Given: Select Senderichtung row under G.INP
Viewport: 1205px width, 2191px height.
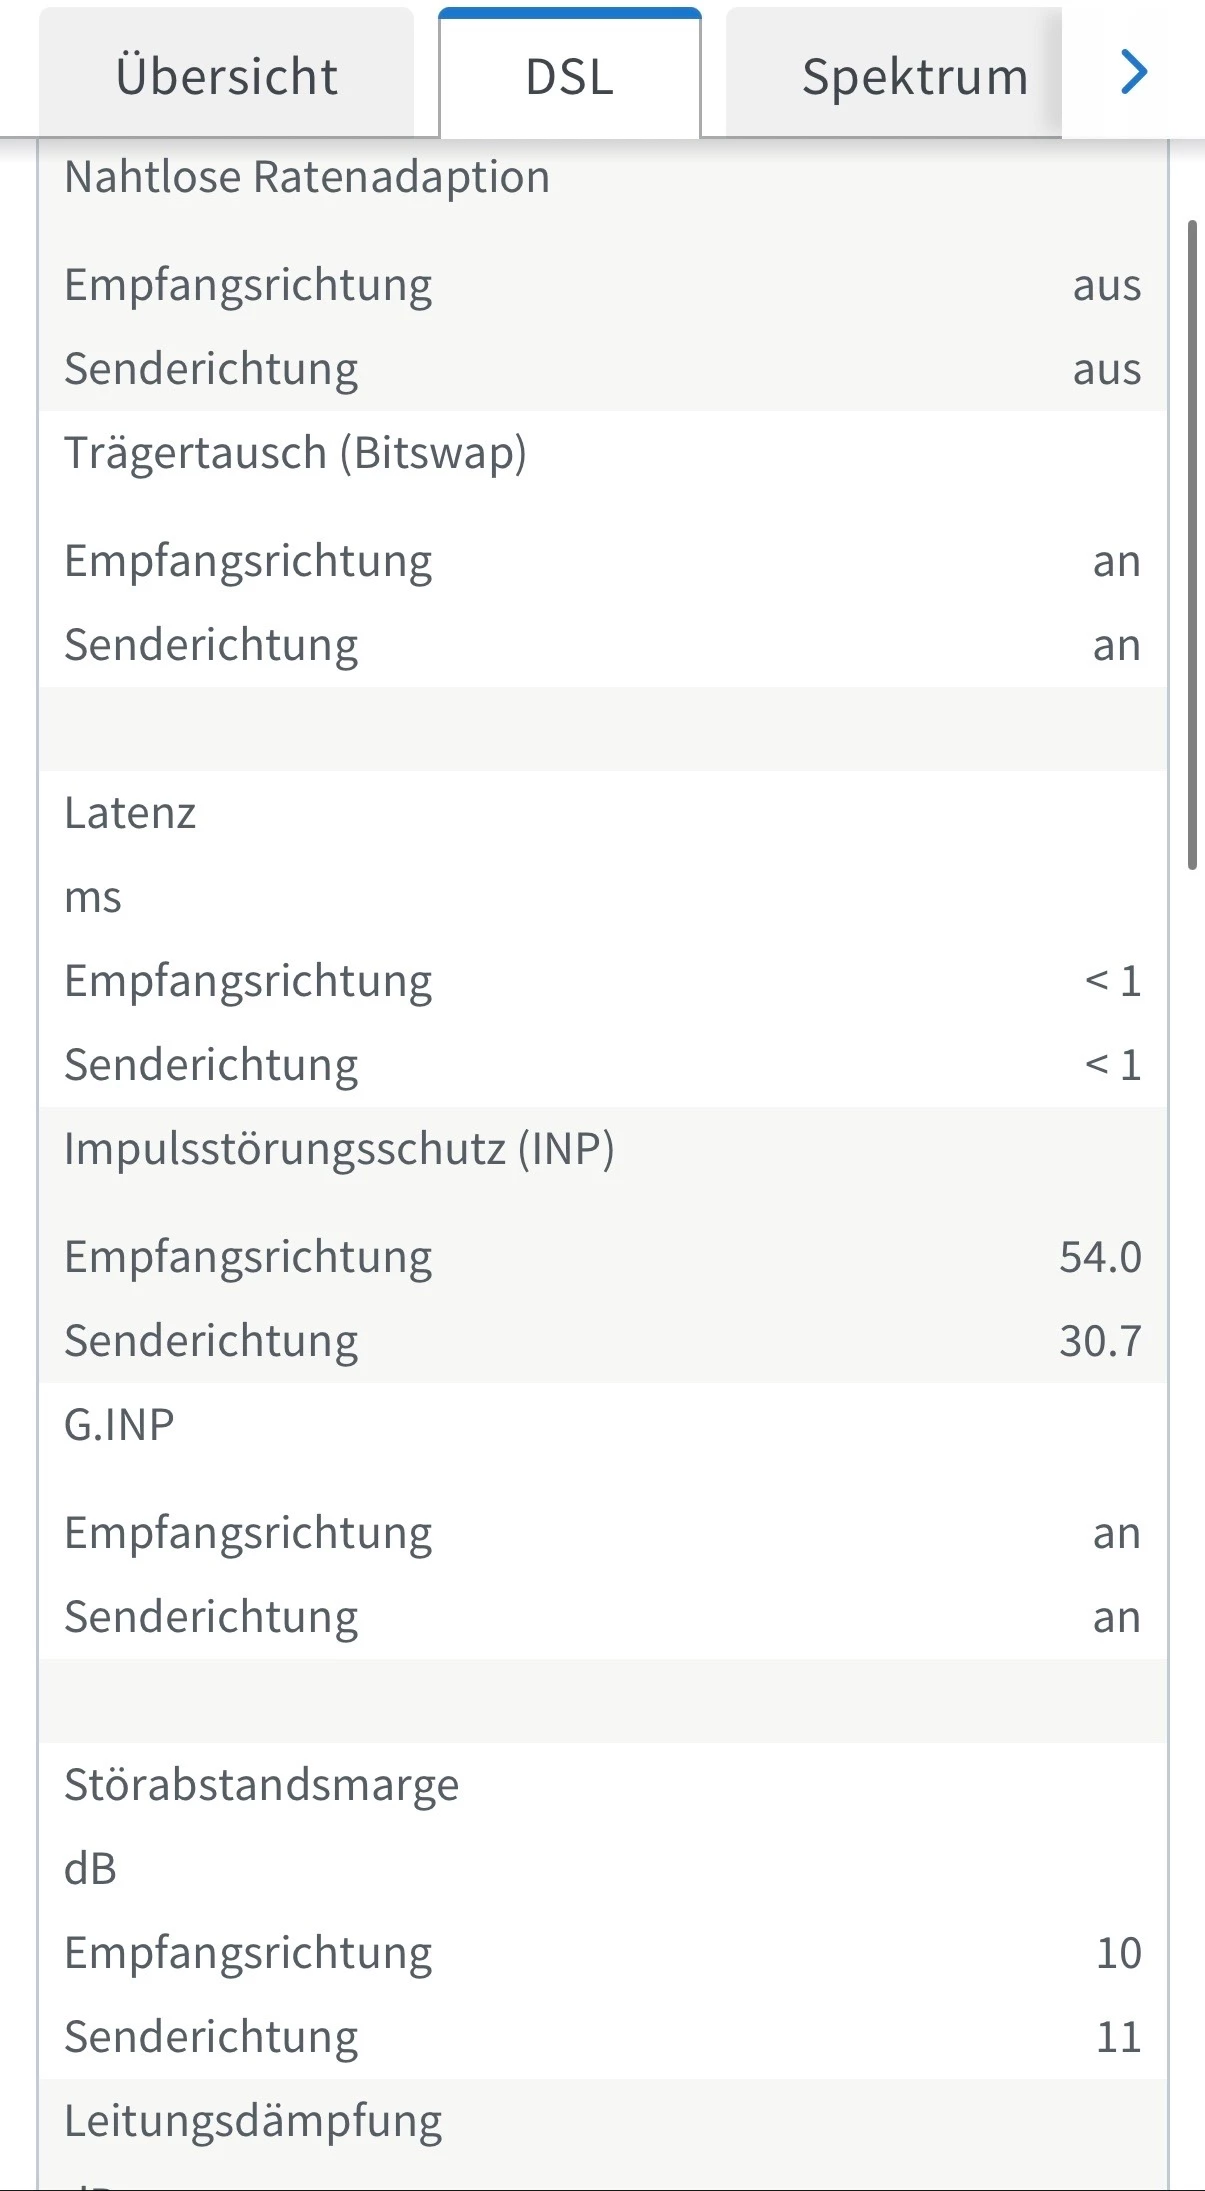Looking at the screenshot, I should coord(211,1617).
